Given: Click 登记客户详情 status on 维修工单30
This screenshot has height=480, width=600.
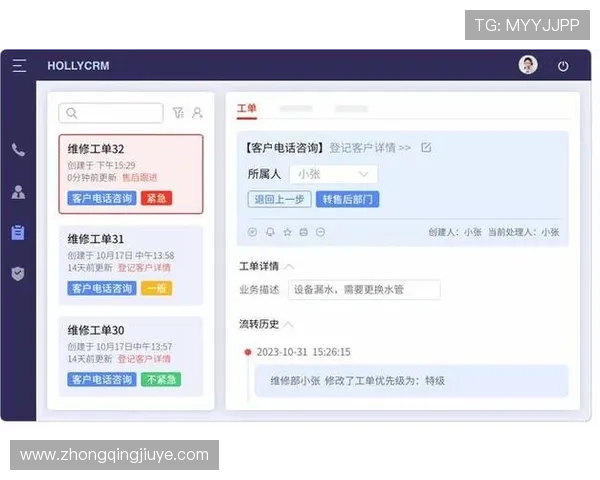Looking at the screenshot, I should coord(144,359).
